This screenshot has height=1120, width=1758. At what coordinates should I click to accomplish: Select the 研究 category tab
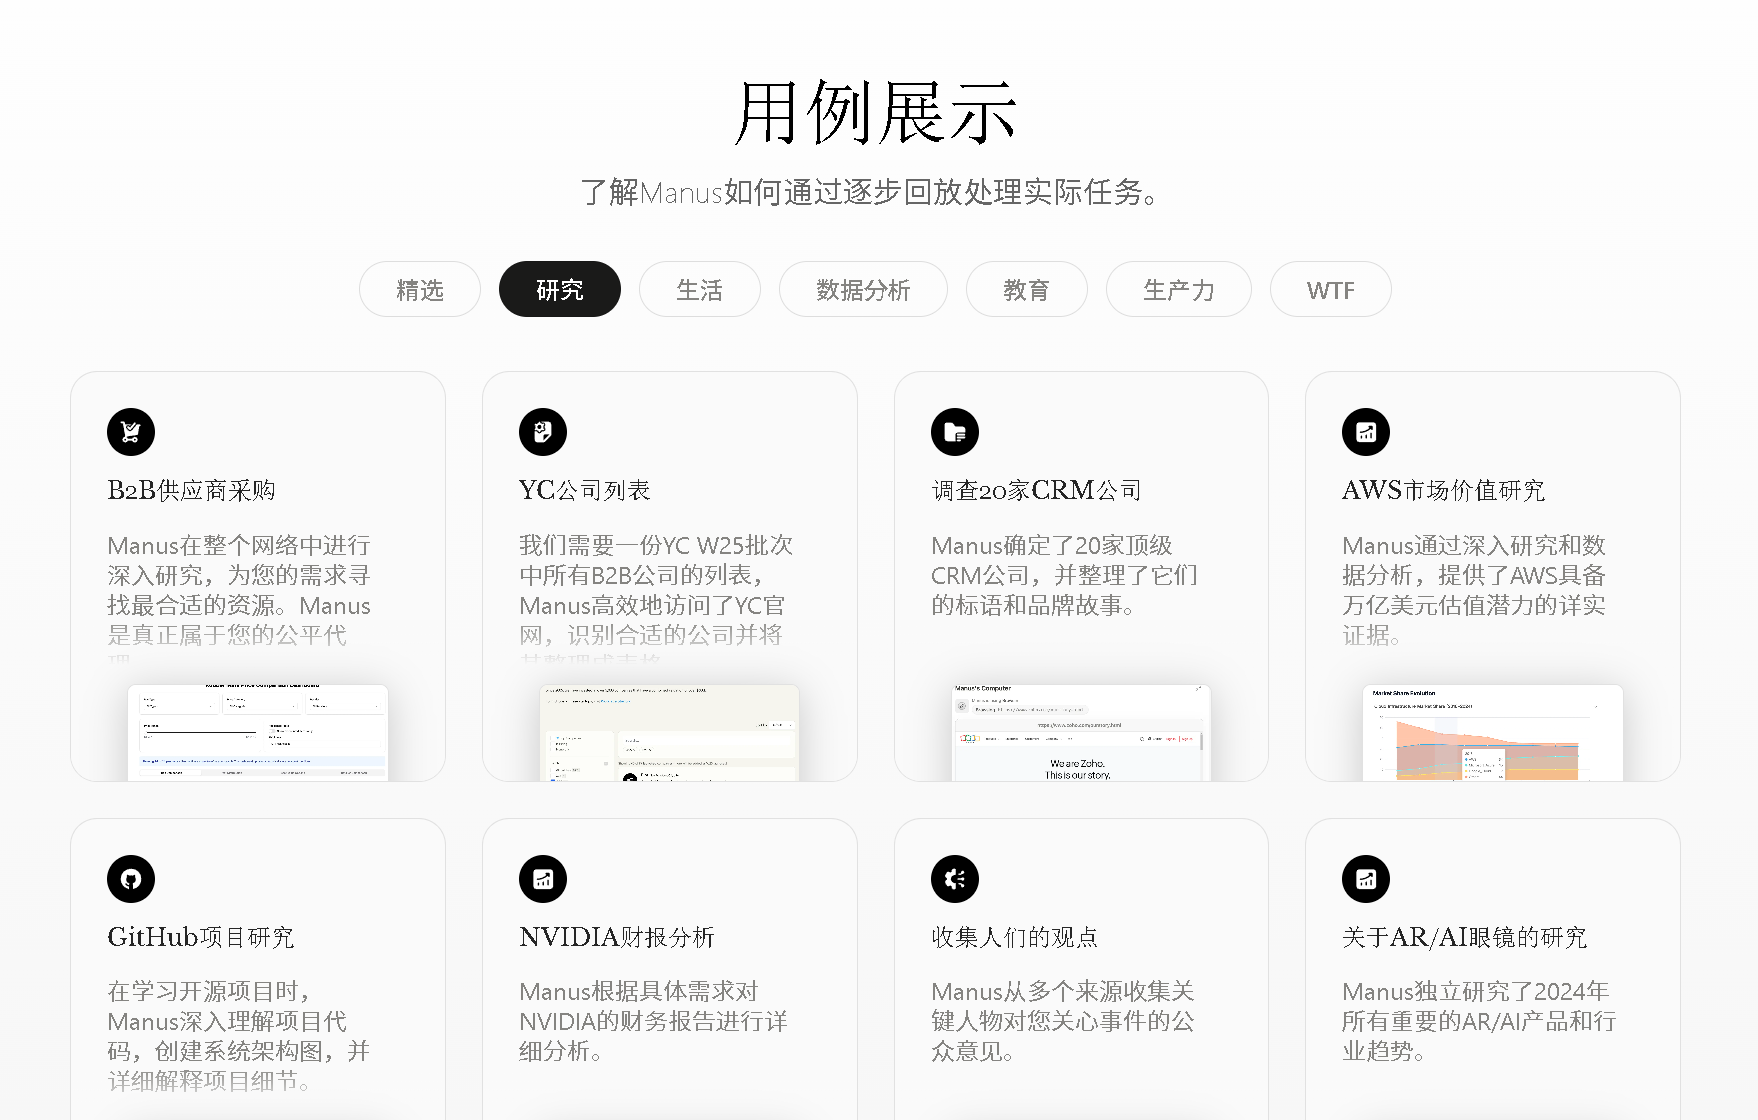coord(560,289)
